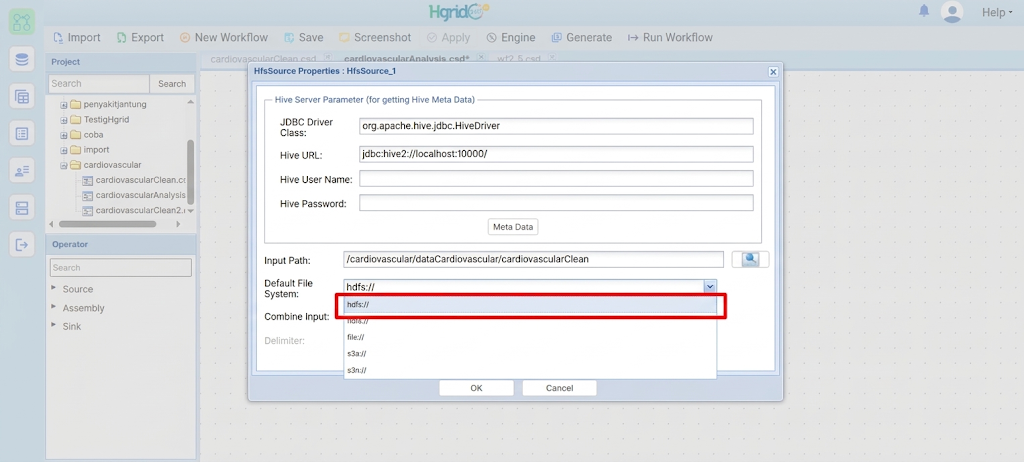Click OK in the properties dialog

click(476, 388)
